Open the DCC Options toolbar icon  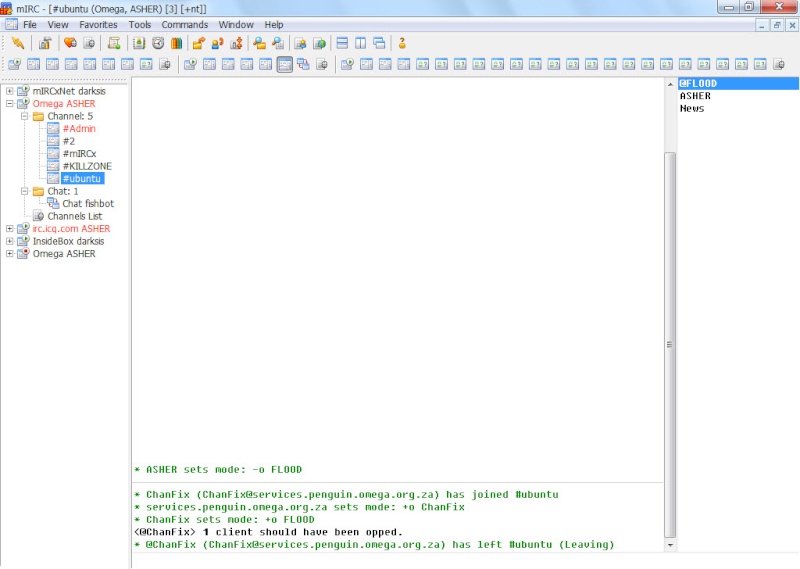tap(236, 43)
